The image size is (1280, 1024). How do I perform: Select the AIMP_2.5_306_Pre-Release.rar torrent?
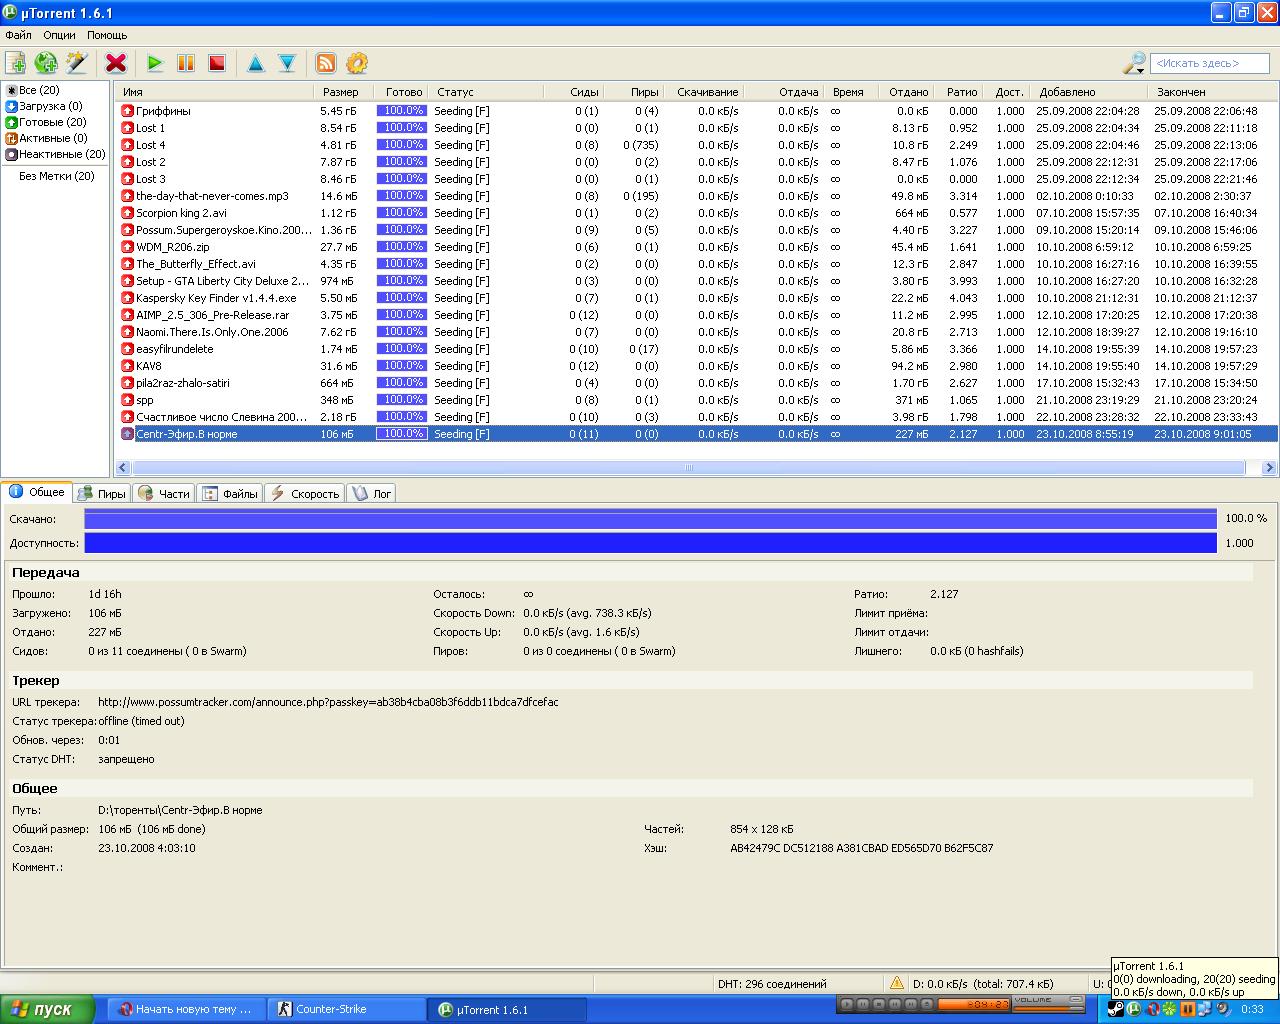tap(697, 315)
